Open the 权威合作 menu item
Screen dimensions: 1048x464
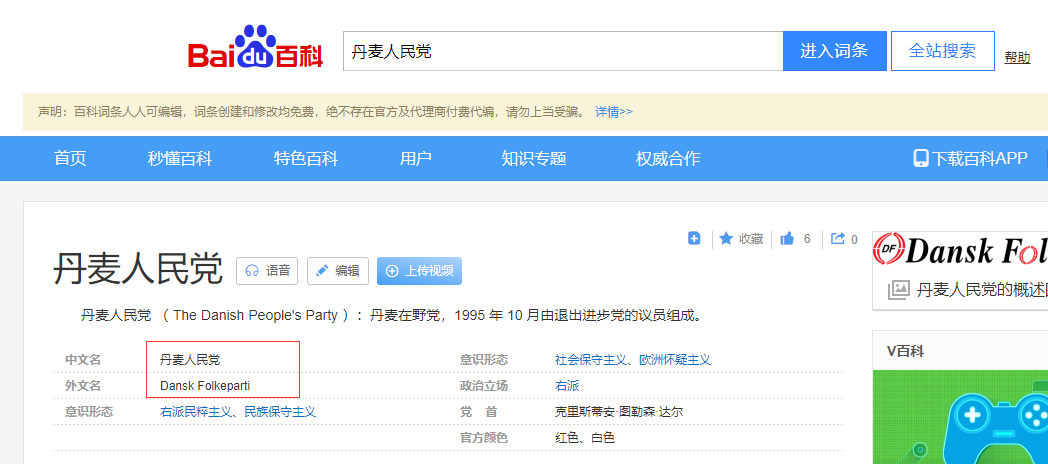coord(668,158)
